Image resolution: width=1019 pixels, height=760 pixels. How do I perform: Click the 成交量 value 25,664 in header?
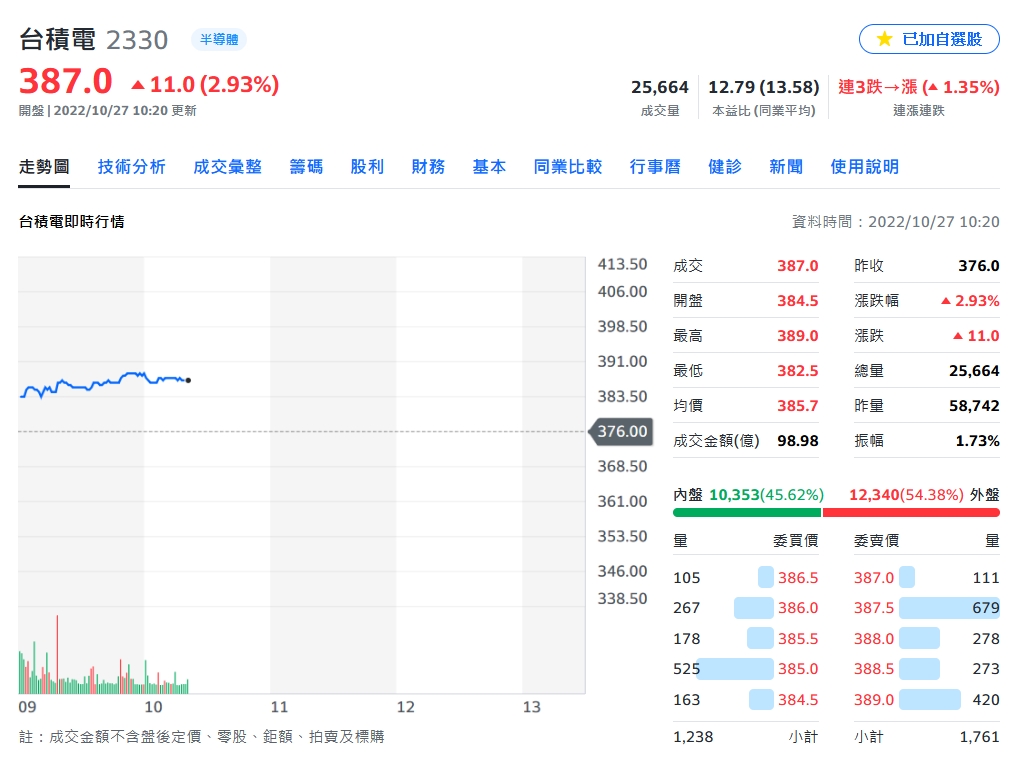pyautogui.click(x=660, y=87)
